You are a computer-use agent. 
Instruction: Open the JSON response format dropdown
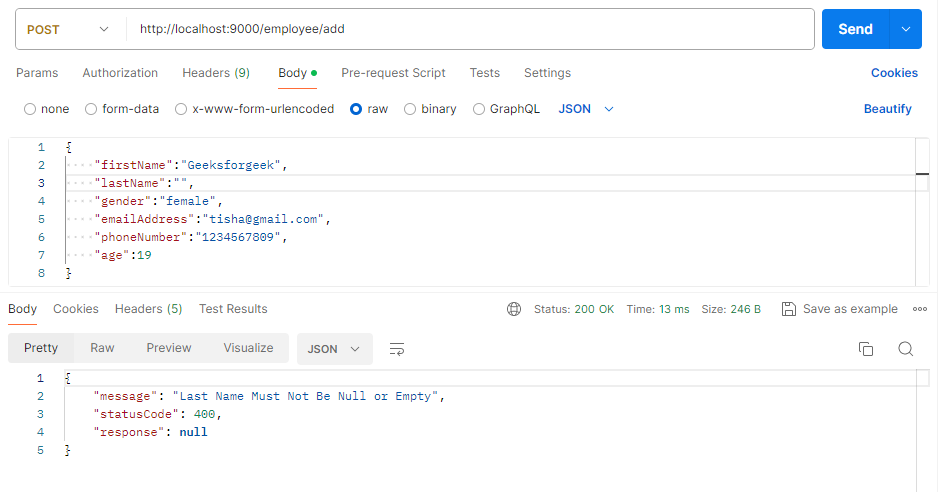[335, 348]
